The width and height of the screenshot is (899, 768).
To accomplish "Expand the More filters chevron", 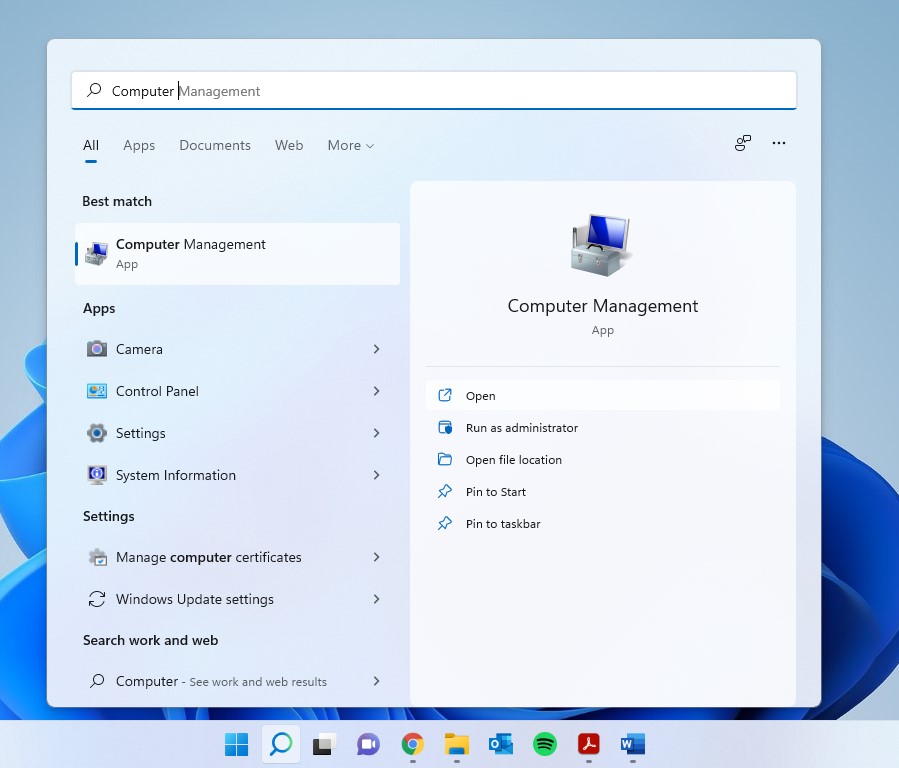I will coord(369,145).
